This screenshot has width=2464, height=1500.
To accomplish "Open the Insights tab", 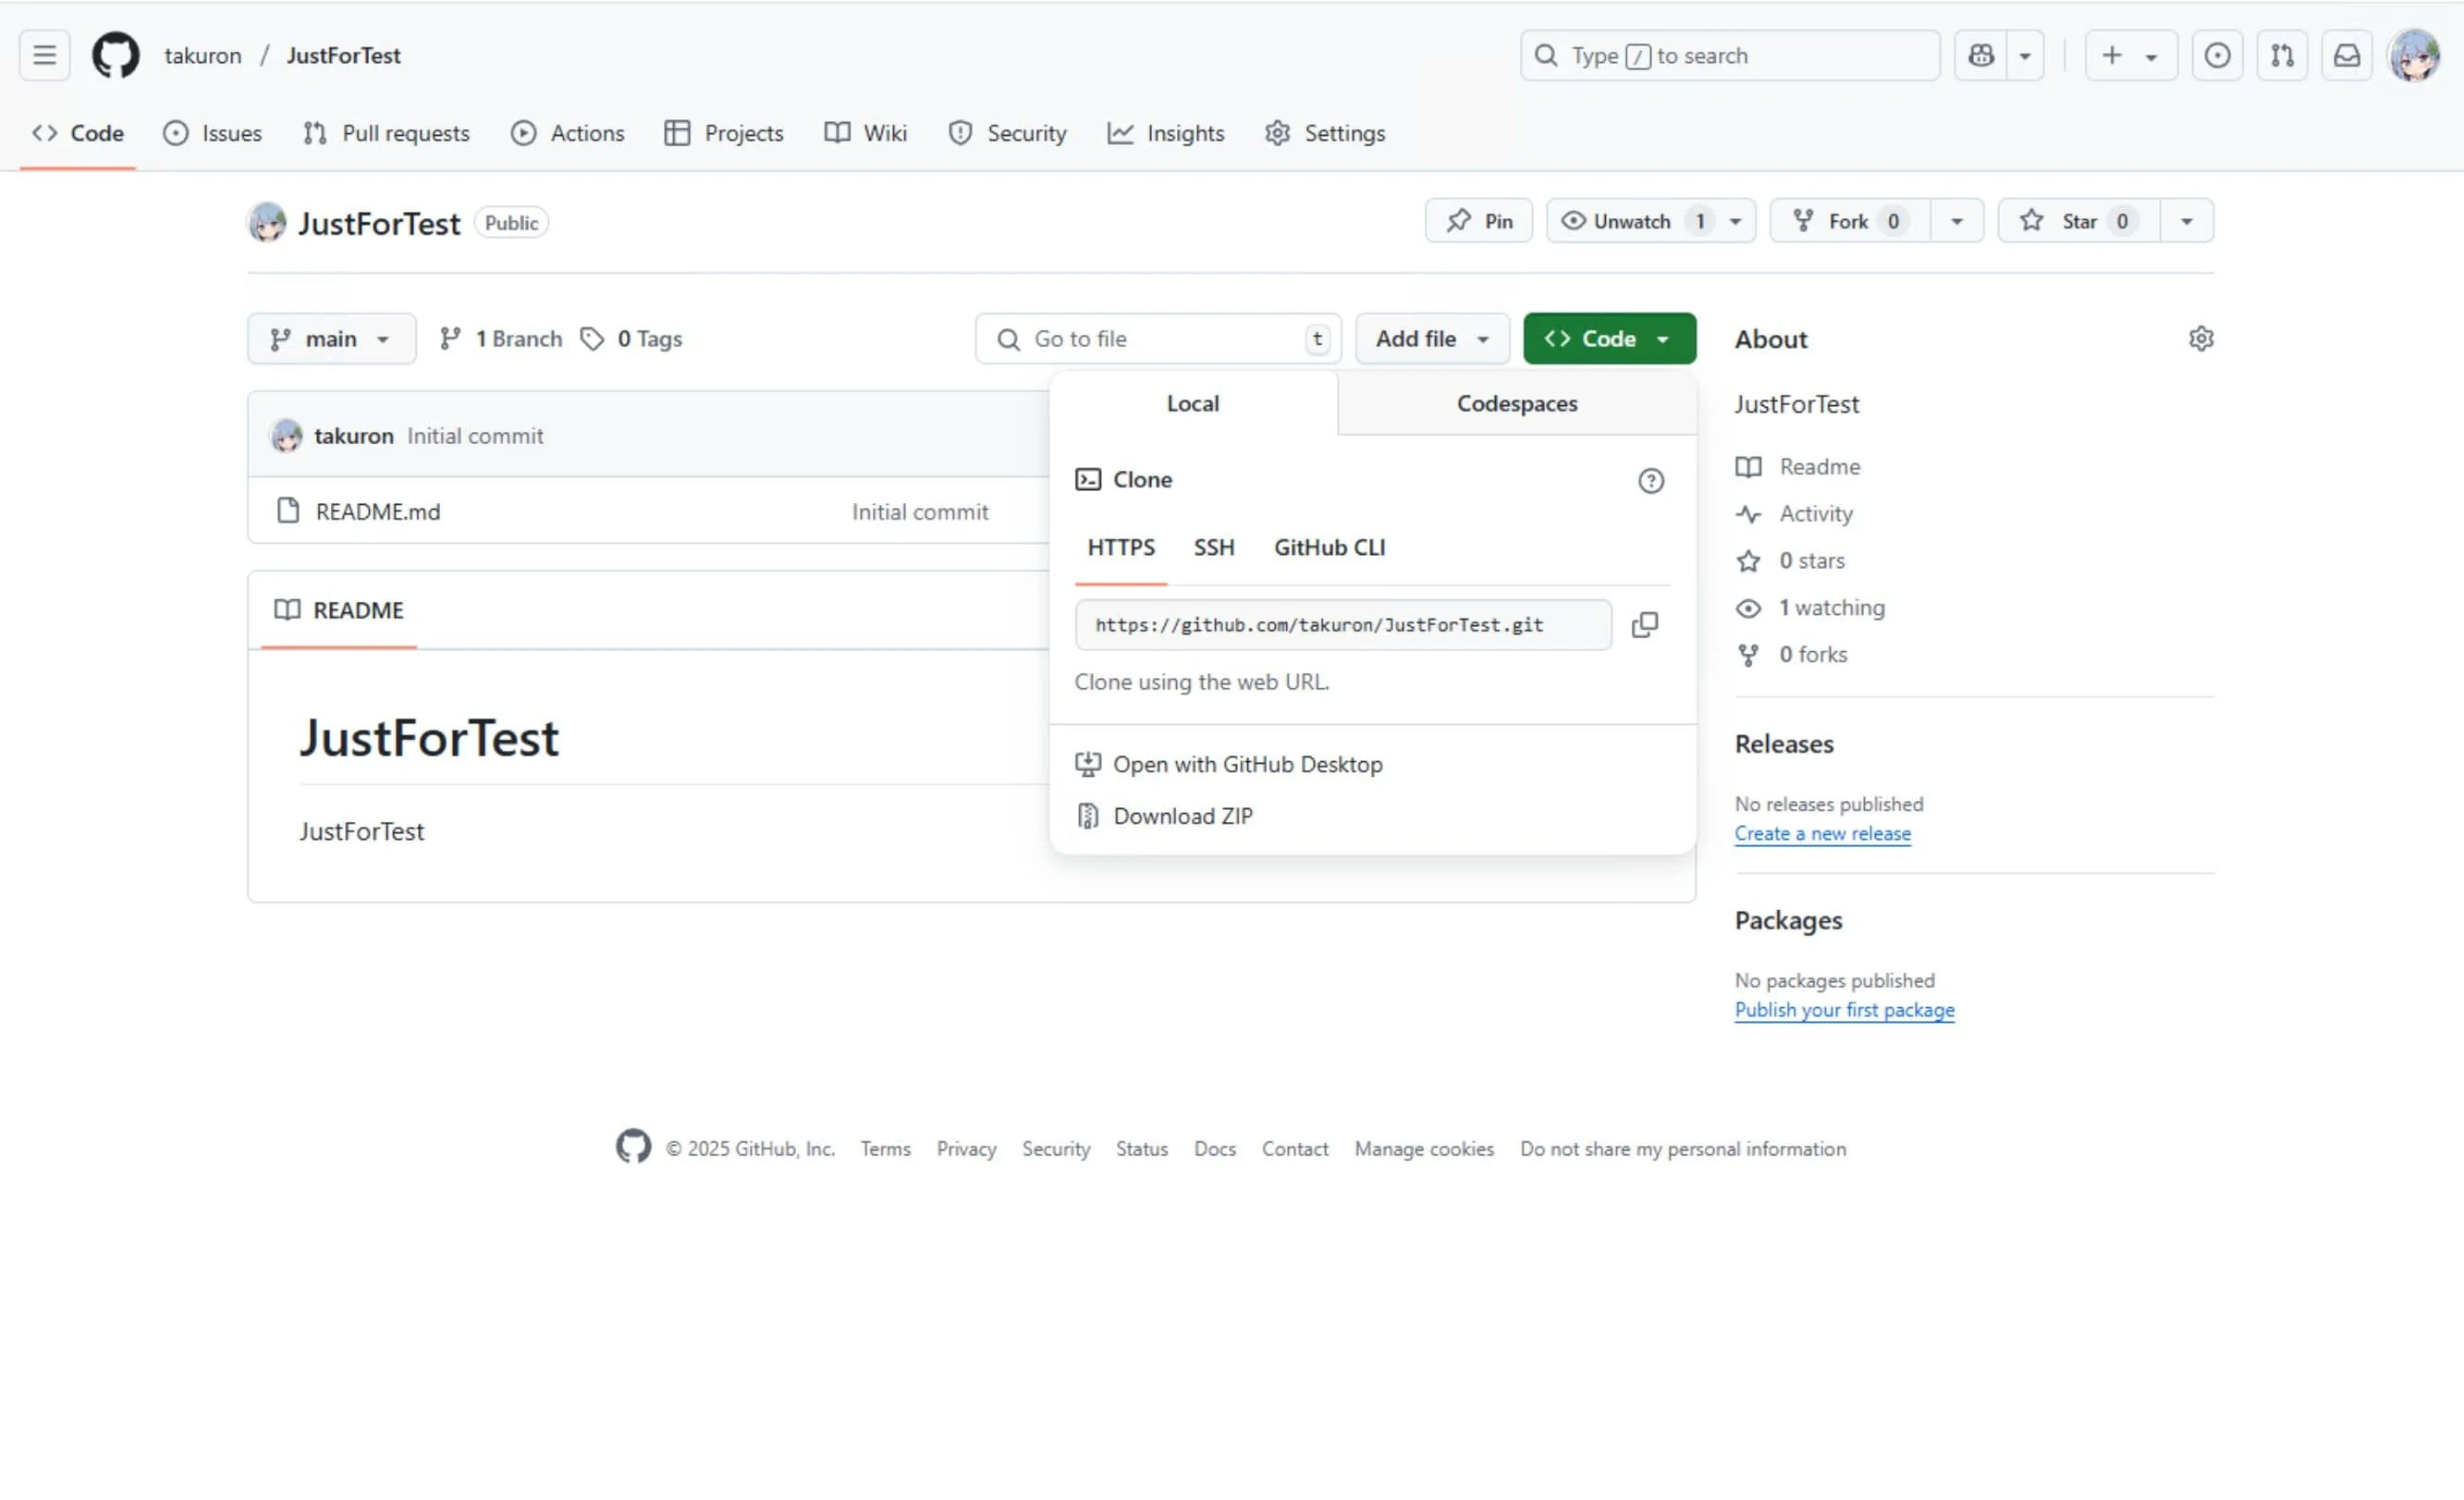I will pyautogui.click(x=1166, y=133).
